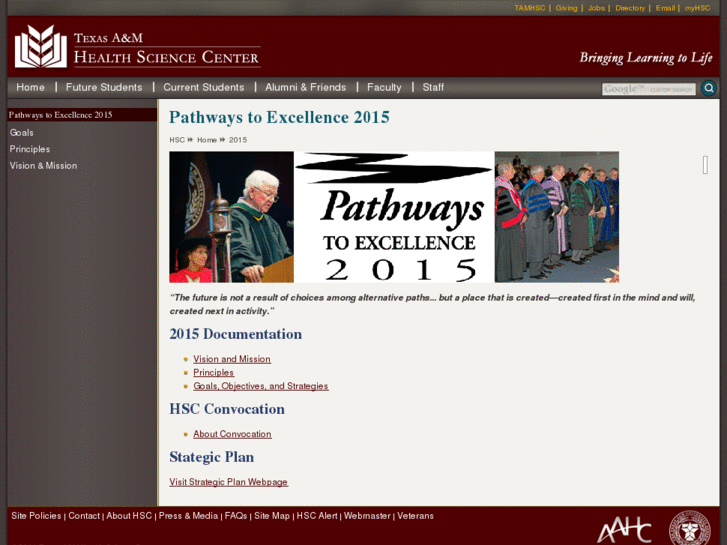The width and height of the screenshot is (727, 545).
Task: Open About HSC footer link
Action: [129, 516]
